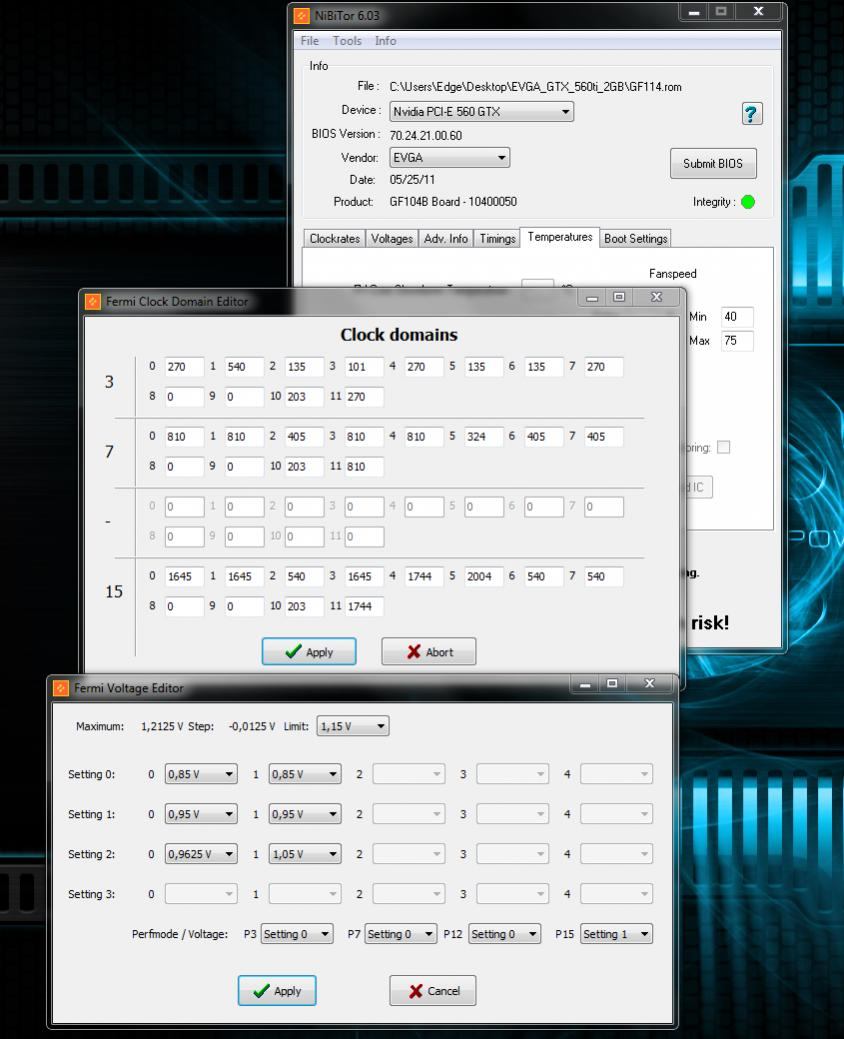Viewport: 844px width, 1039px height.
Task: Click perf level 15 domain 0 field 1645
Action: pyautogui.click(x=184, y=576)
